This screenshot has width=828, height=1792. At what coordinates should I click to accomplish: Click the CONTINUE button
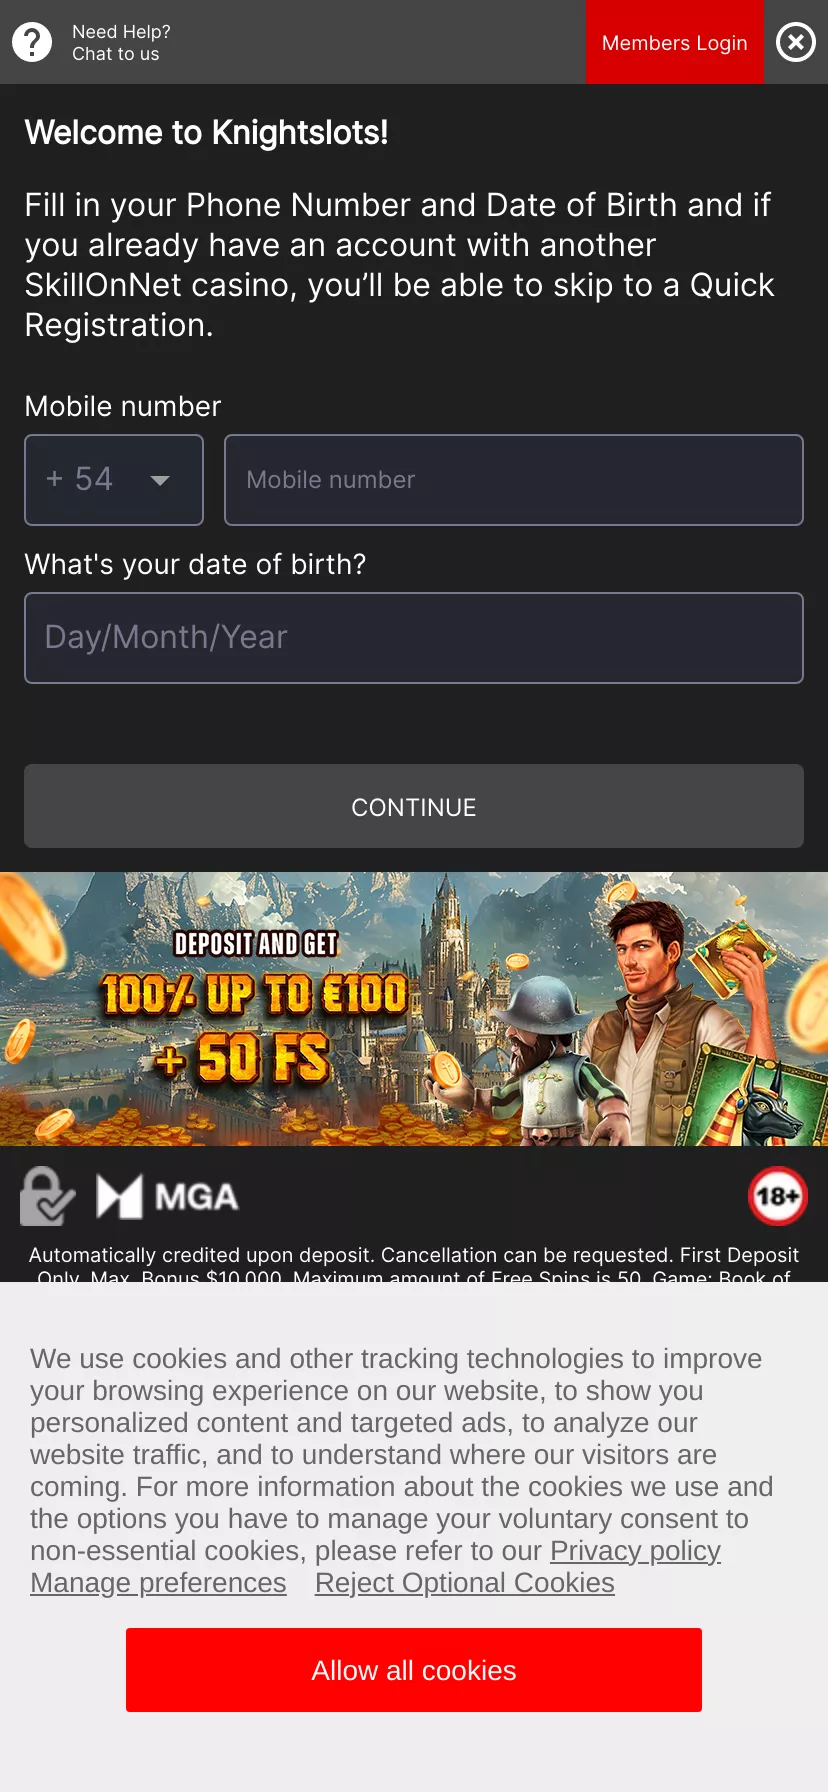pos(414,806)
